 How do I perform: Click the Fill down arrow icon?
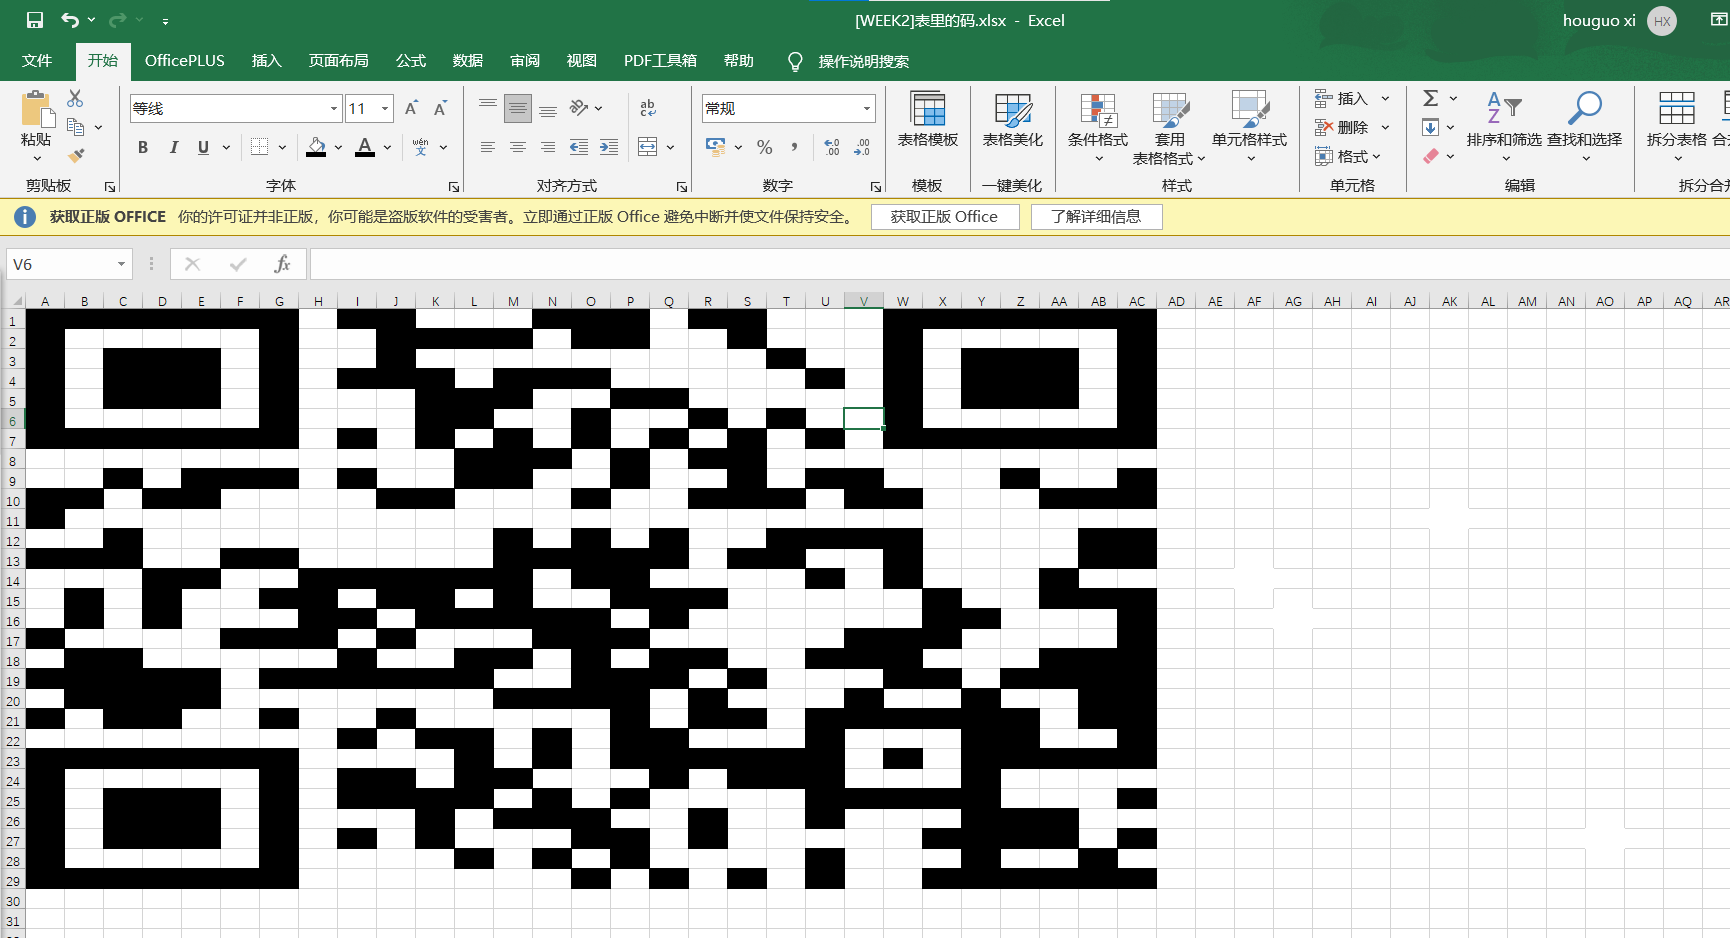[x=1431, y=127]
